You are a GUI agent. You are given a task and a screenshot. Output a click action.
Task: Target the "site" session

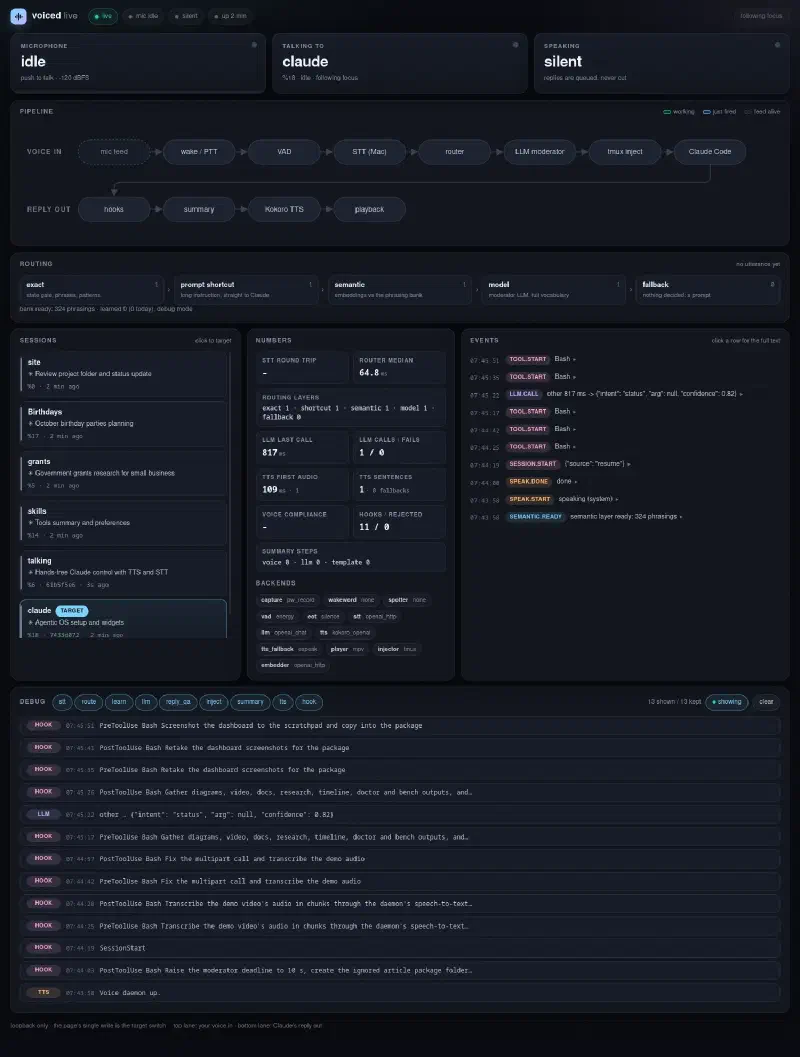[123, 374]
